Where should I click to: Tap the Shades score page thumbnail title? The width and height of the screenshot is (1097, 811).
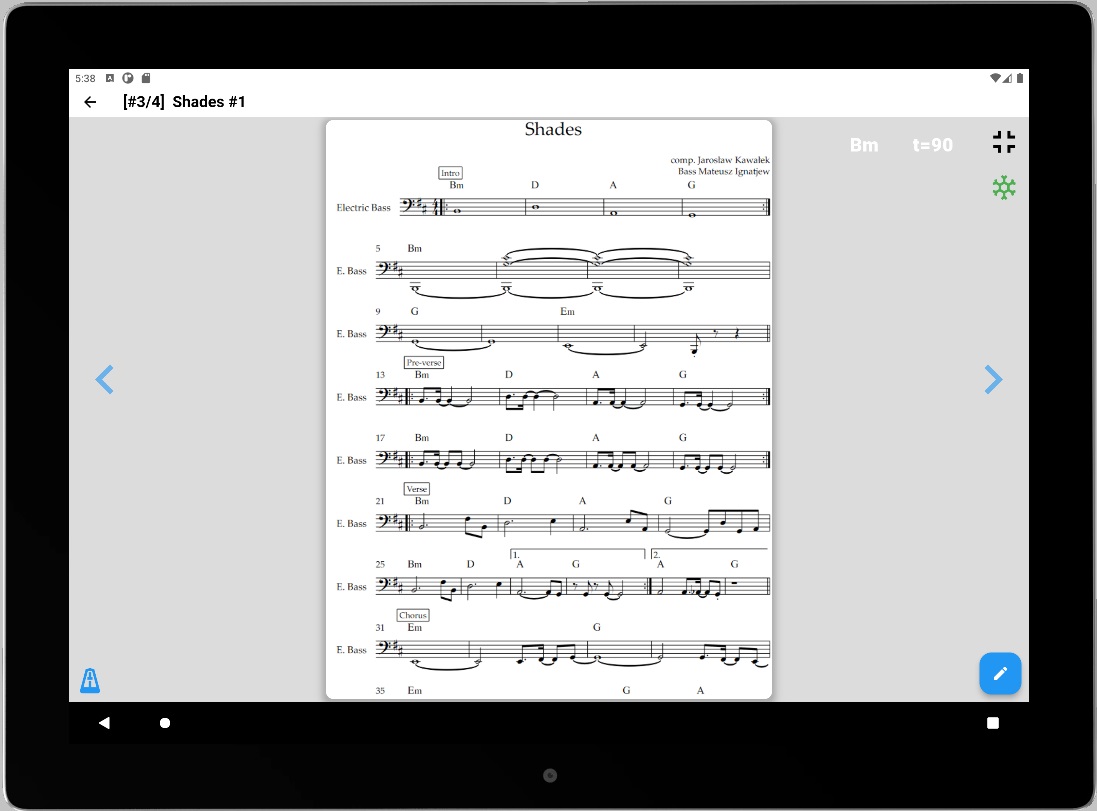[x=553, y=129]
